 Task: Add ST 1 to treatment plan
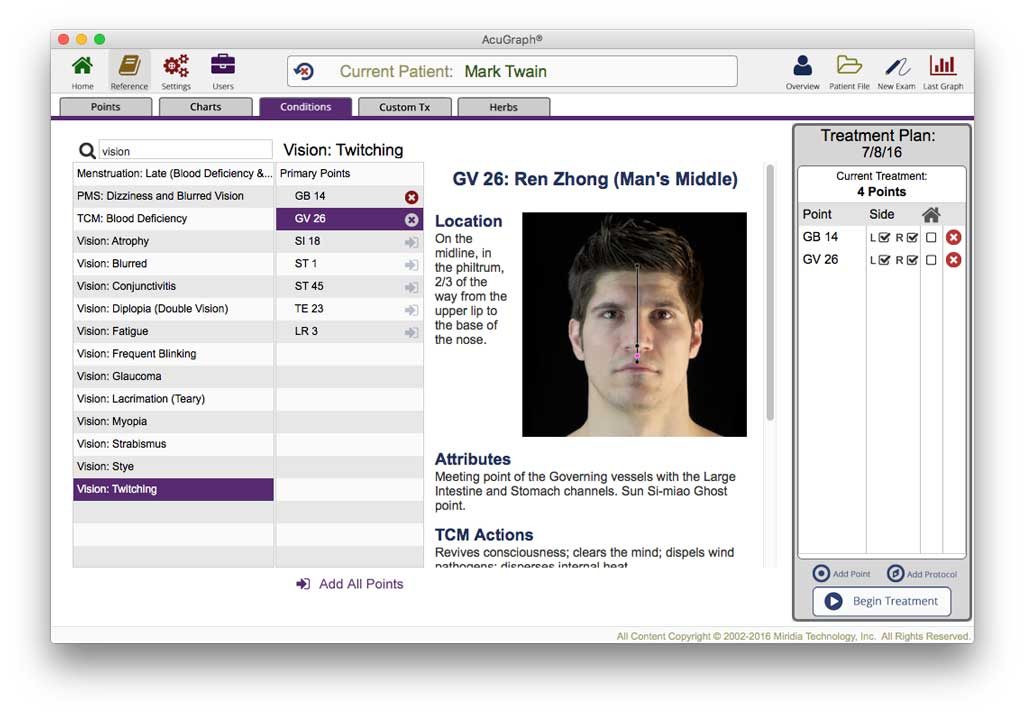[x=411, y=264]
